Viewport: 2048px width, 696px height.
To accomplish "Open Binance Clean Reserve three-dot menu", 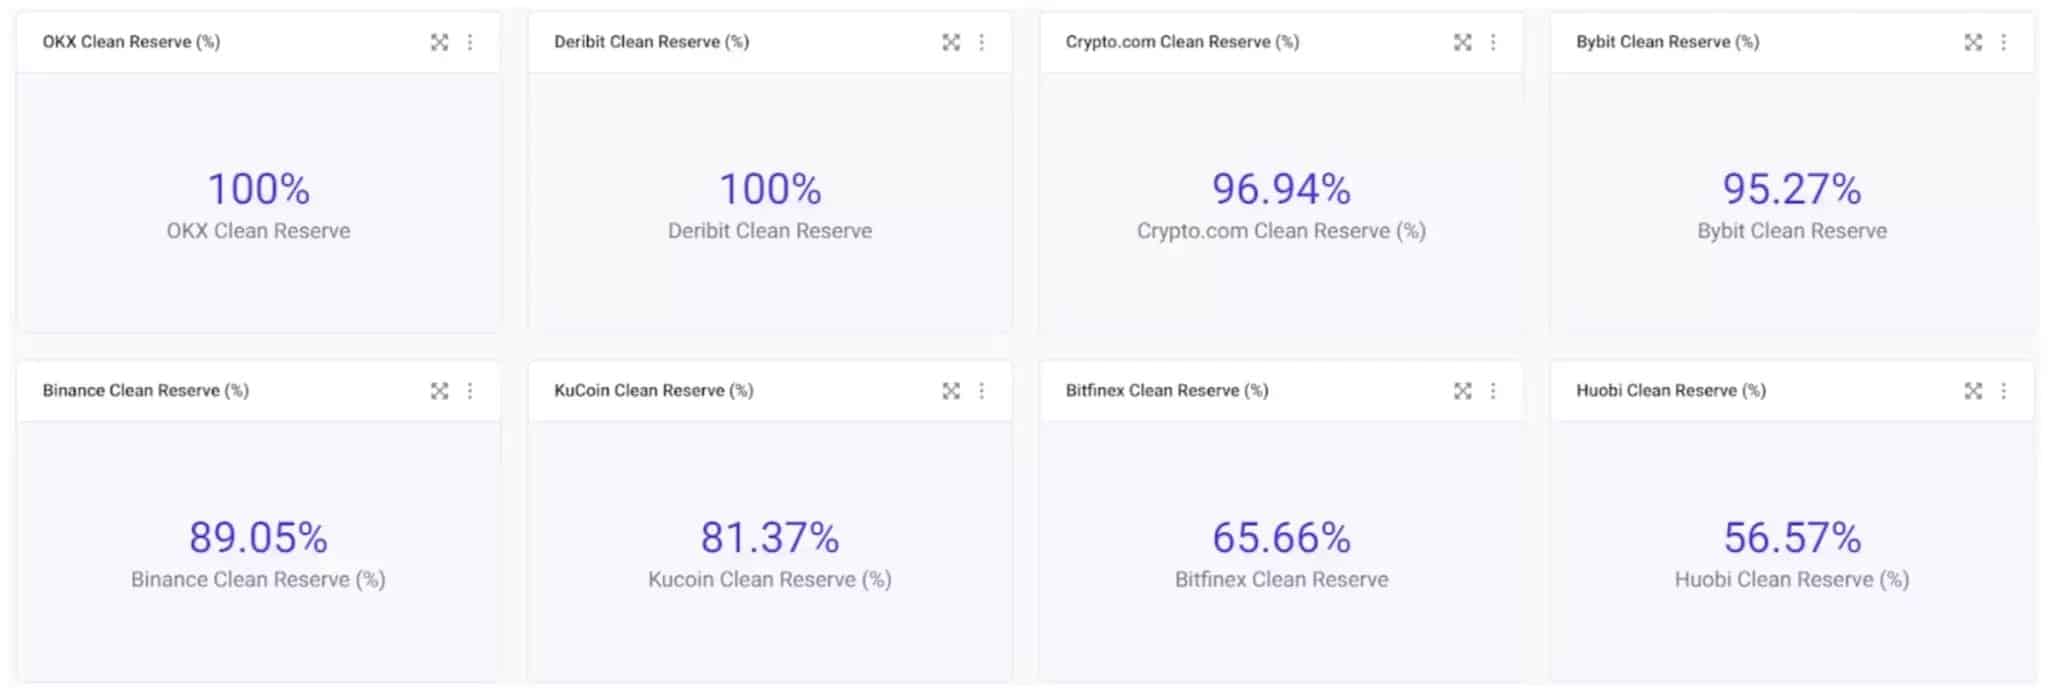I will [470, 391].
